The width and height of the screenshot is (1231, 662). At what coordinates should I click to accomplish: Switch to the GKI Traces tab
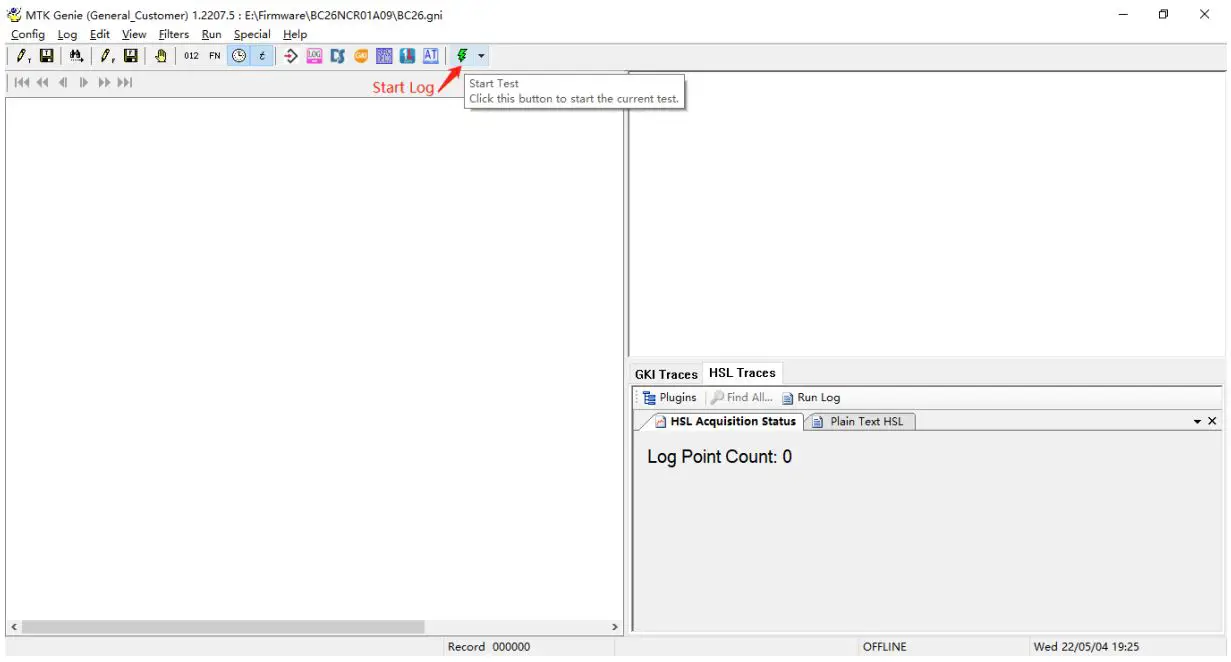[x=665, y=373]
